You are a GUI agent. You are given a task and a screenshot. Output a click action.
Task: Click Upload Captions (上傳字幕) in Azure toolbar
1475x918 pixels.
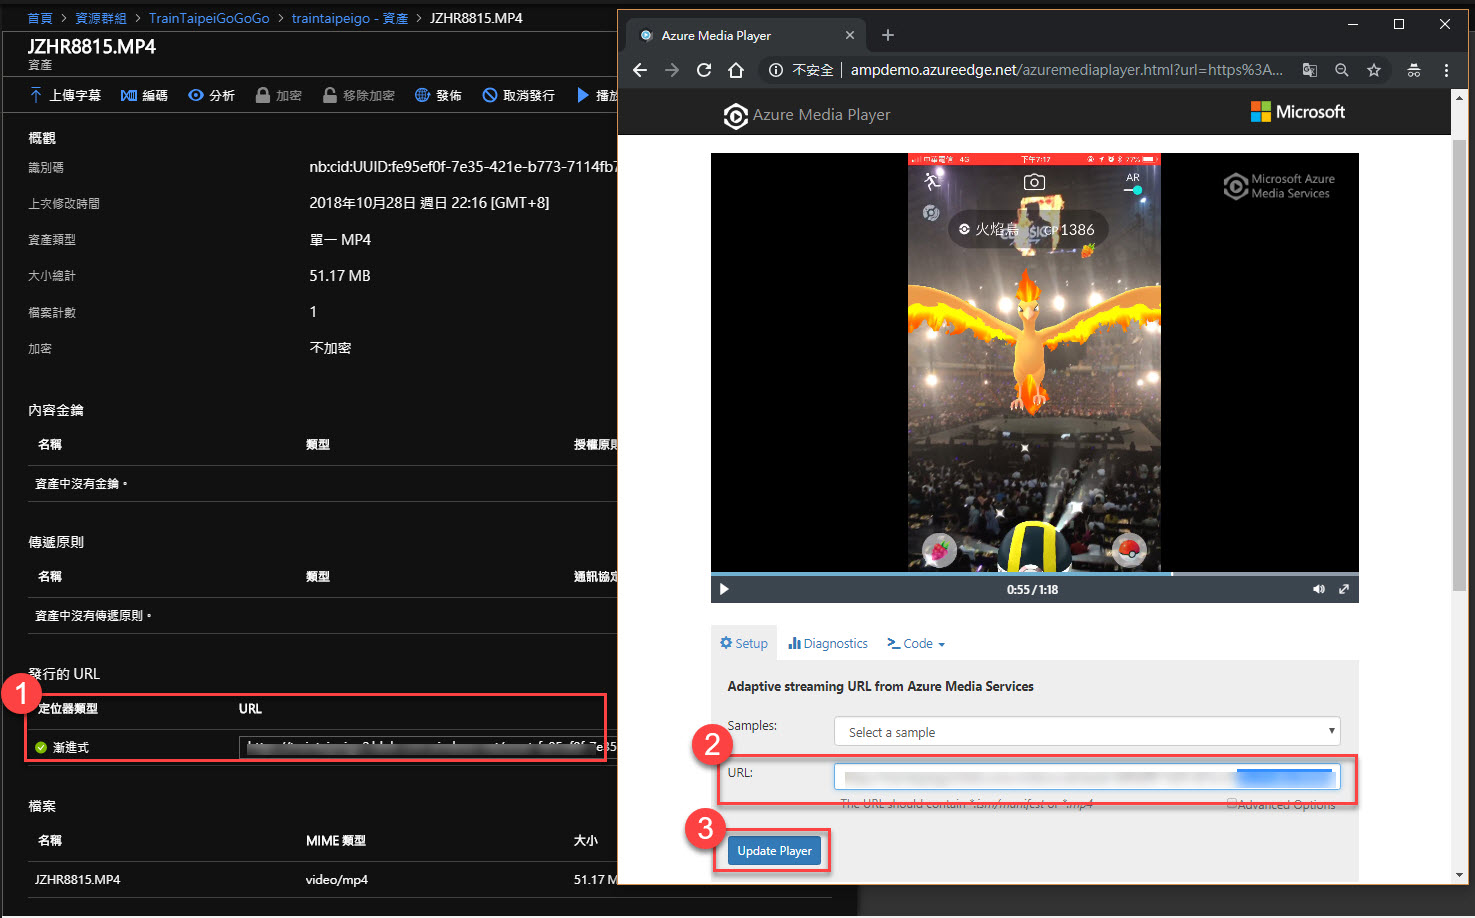click(x=65, y=95)
